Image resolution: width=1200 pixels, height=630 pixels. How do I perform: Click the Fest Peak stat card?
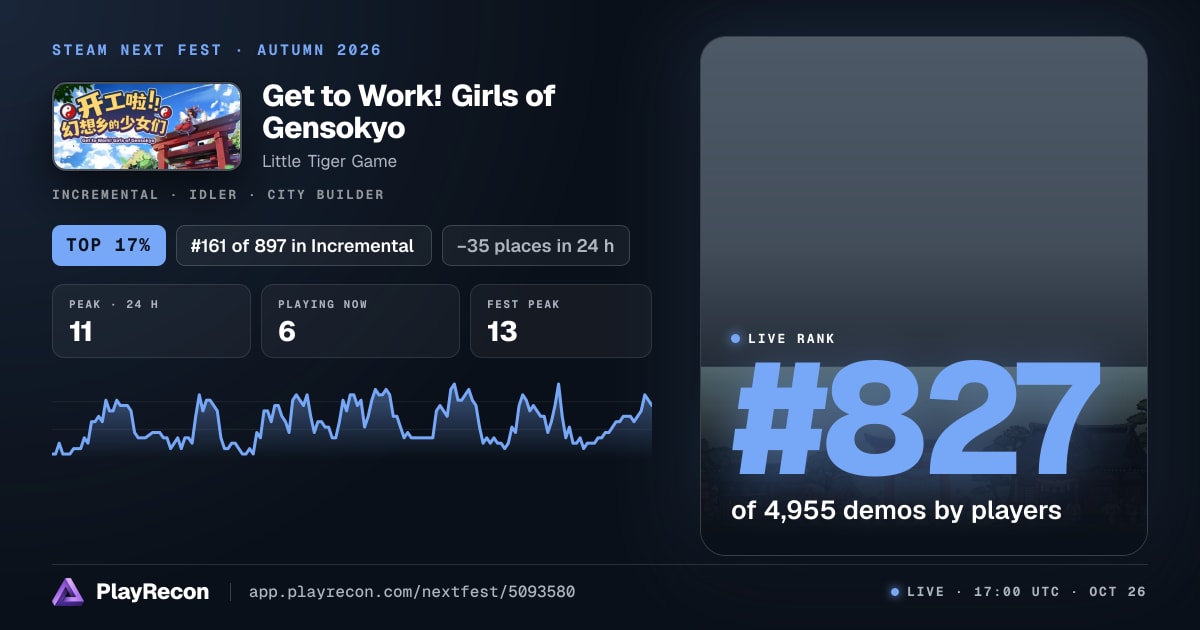[560, 321]
